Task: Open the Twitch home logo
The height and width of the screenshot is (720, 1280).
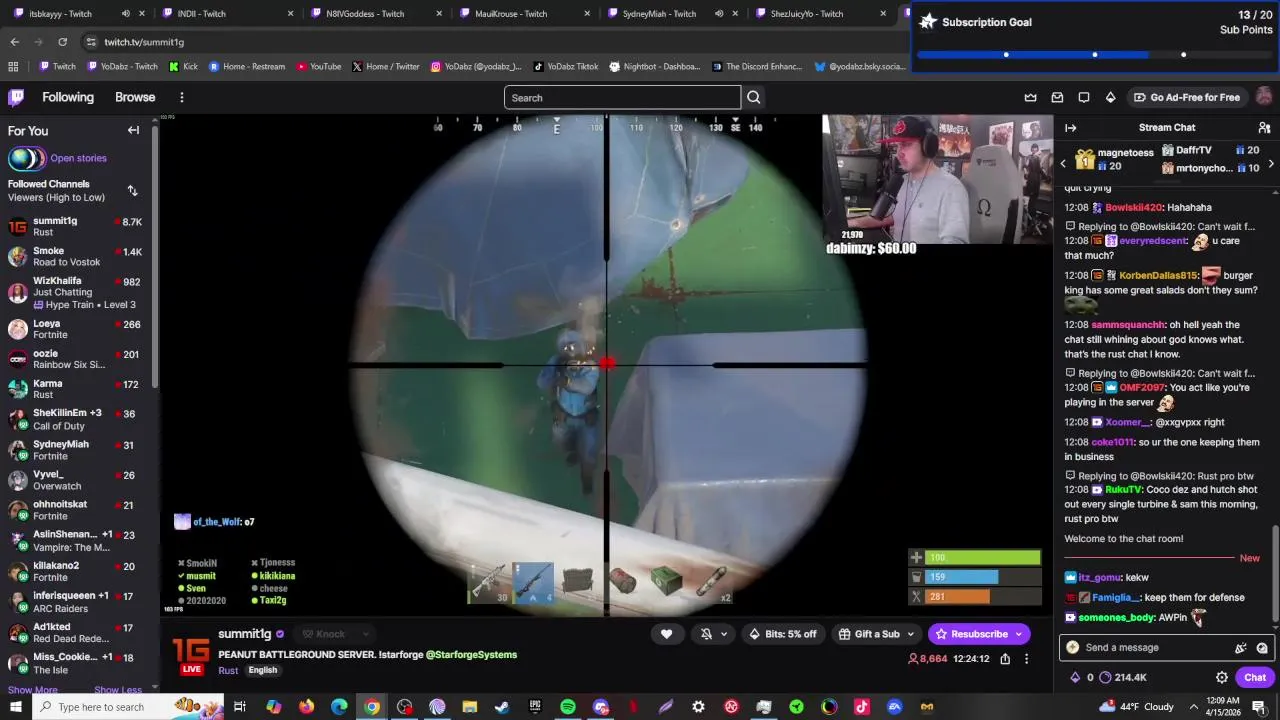Action: click(16, 97)
